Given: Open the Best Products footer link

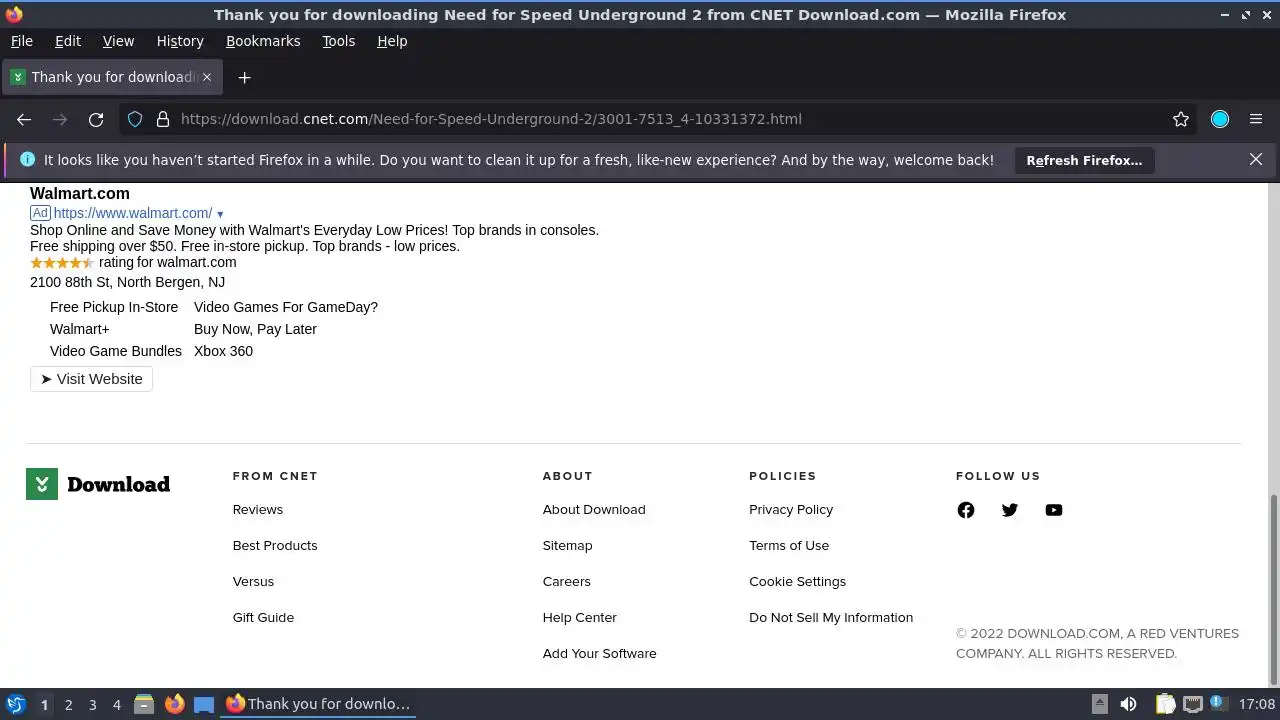Looking at the screenshot, I should 275,545.
